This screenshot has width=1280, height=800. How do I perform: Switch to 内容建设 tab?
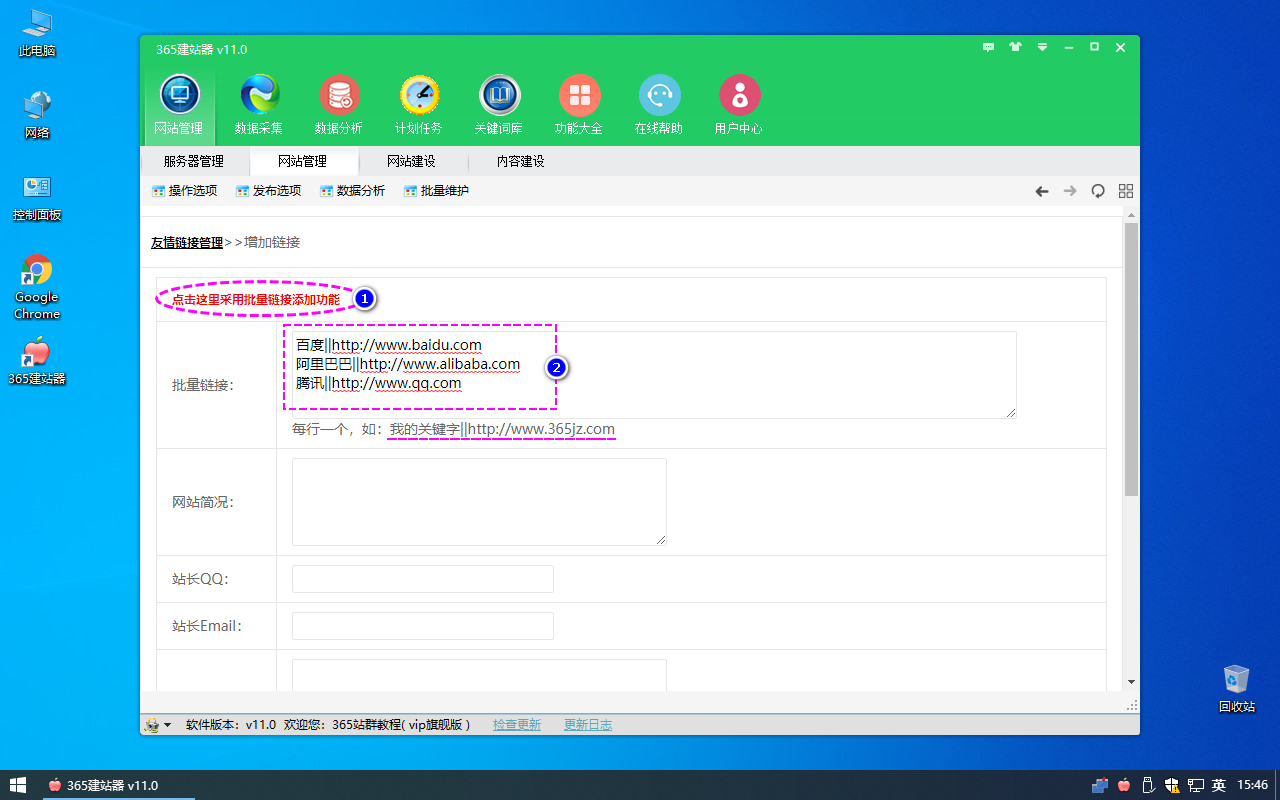521,161
